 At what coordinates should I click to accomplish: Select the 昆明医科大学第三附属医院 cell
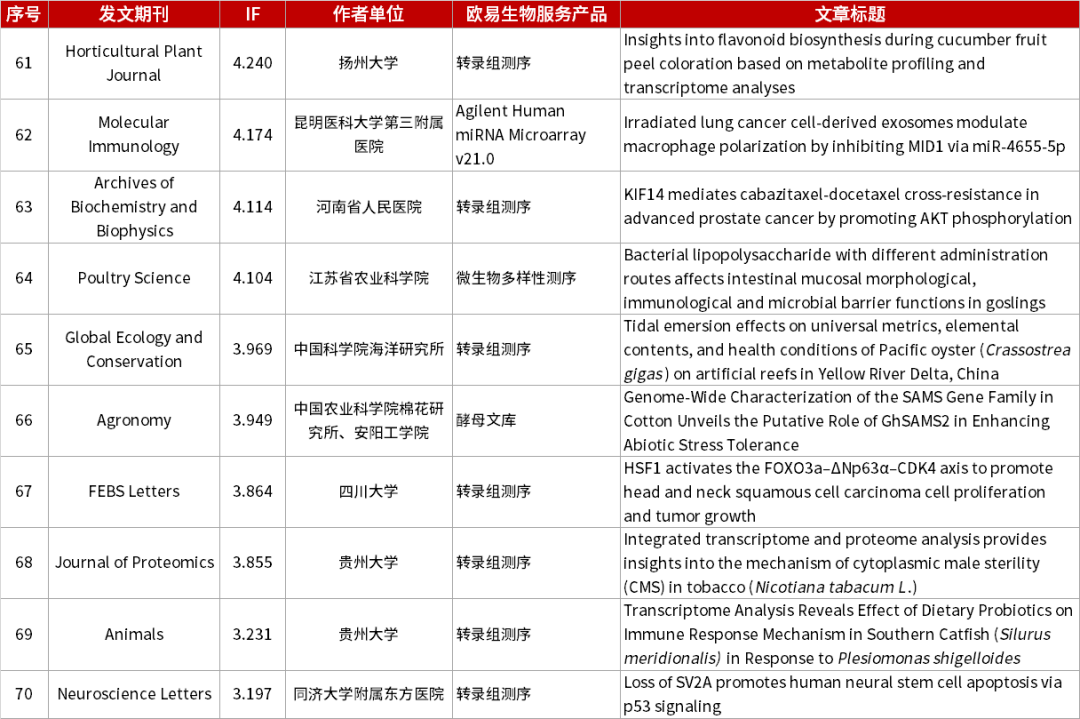click(x=368, y=135)
